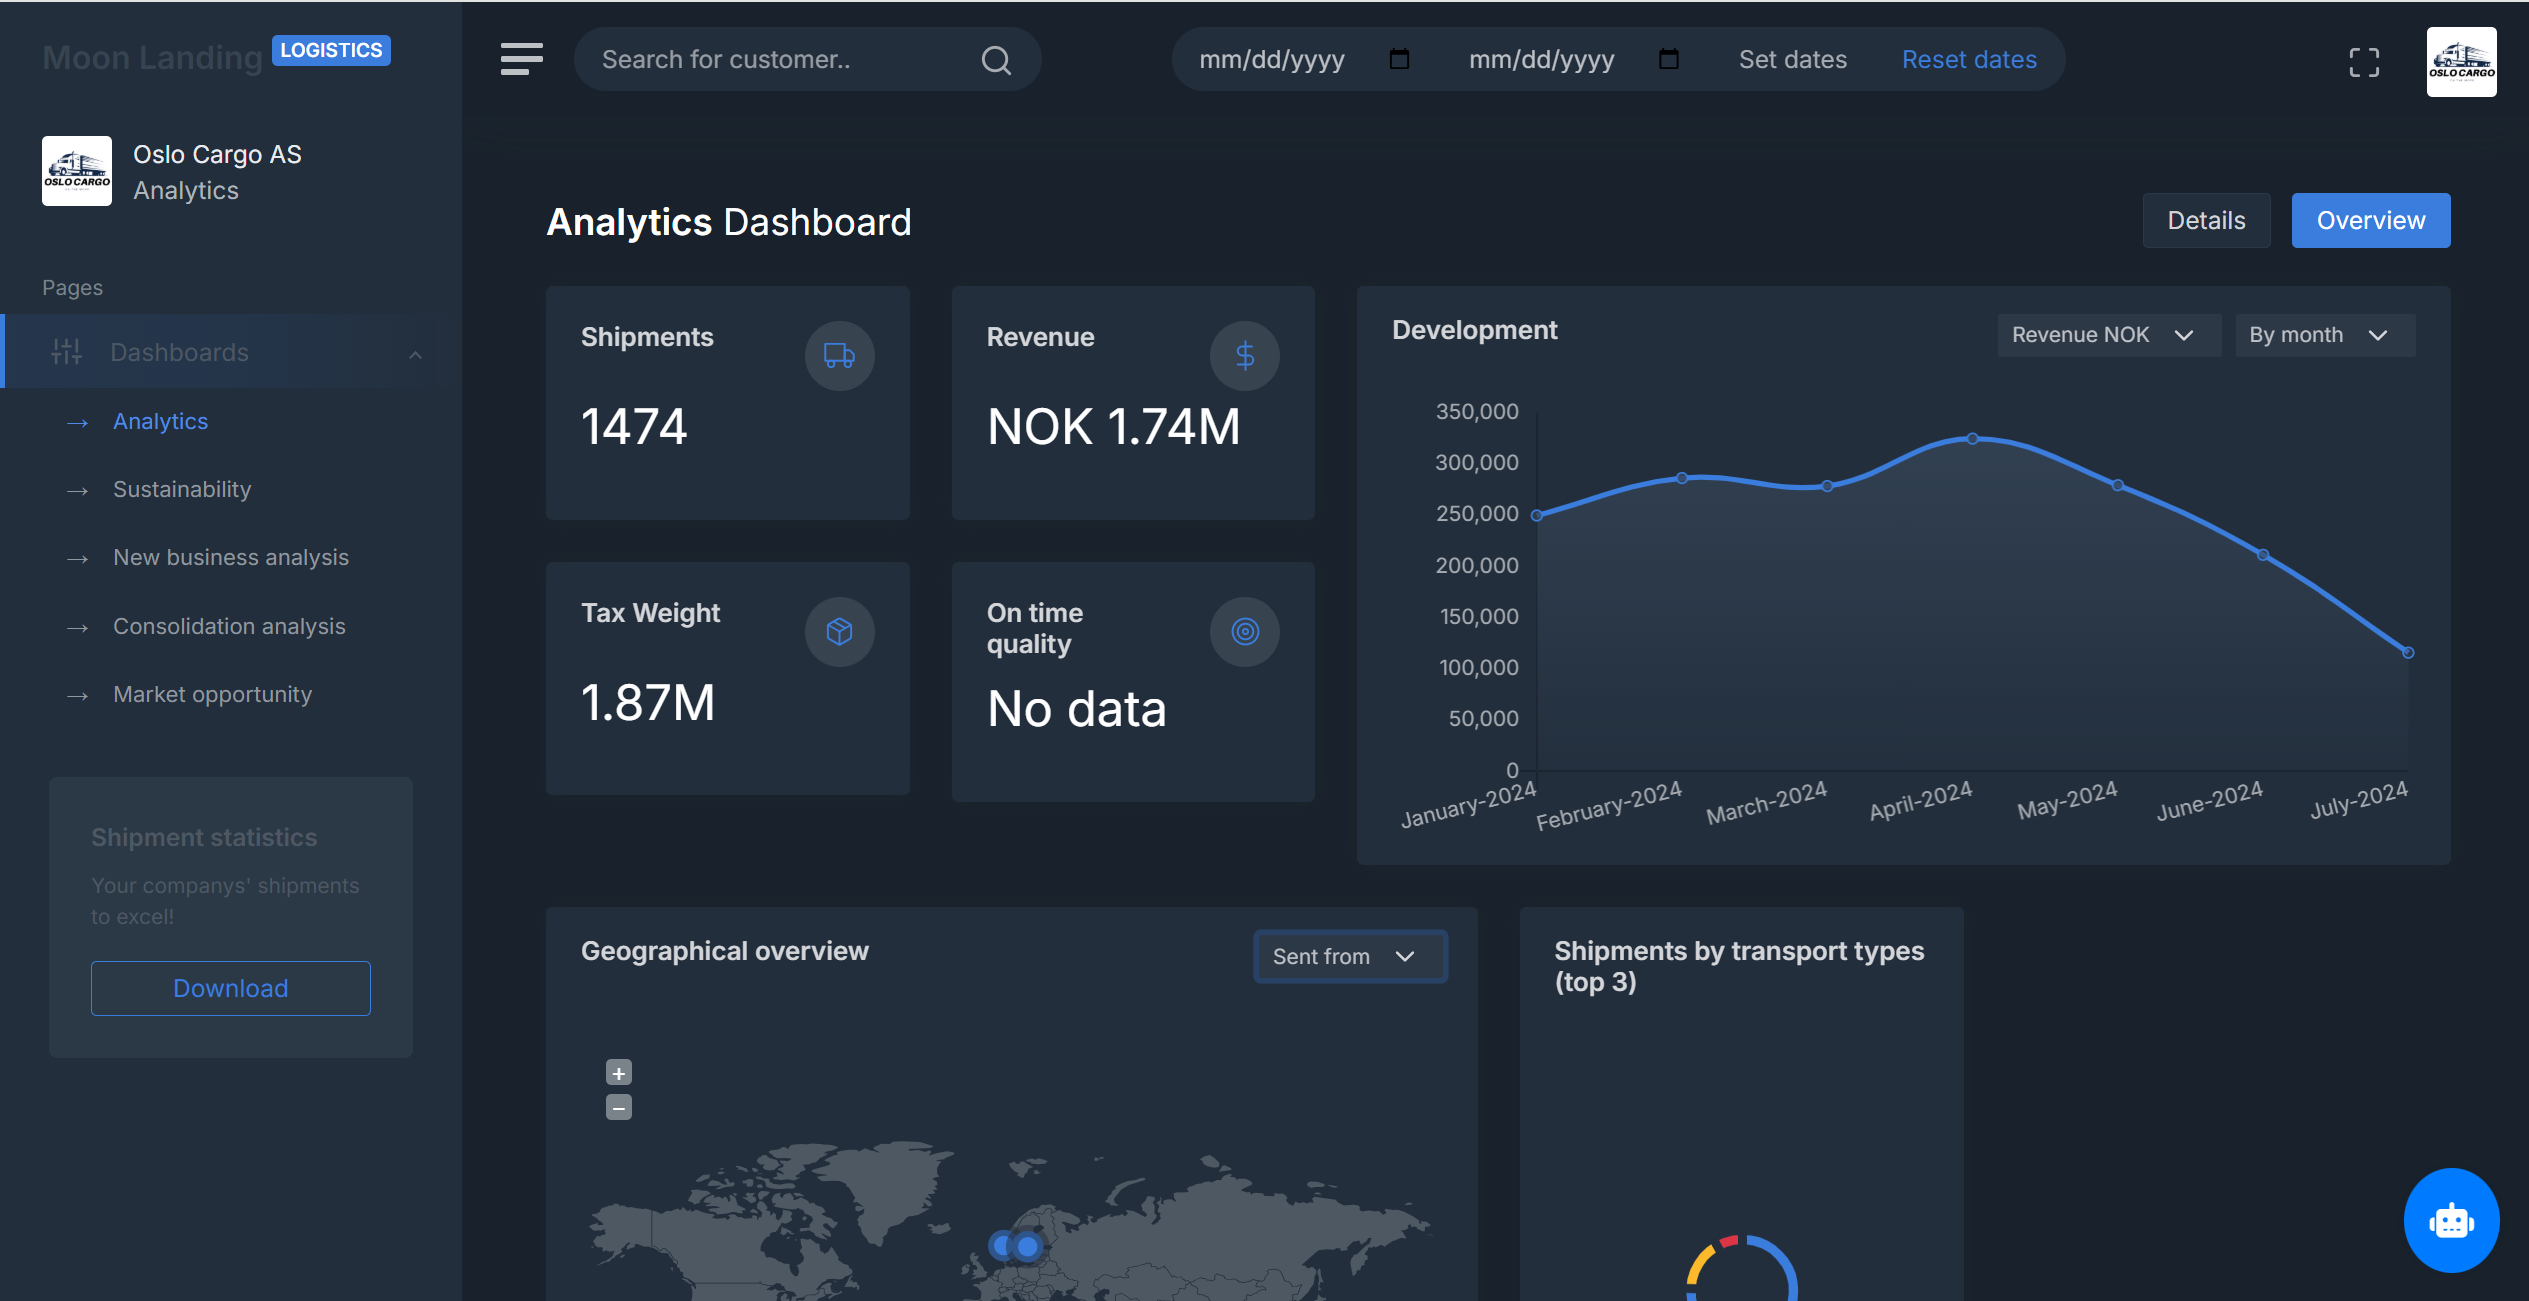The height and width of the screenshot is (1301, 2529).
Task: Open the end date calendar picker icon
Action: tap(1668, 59)
